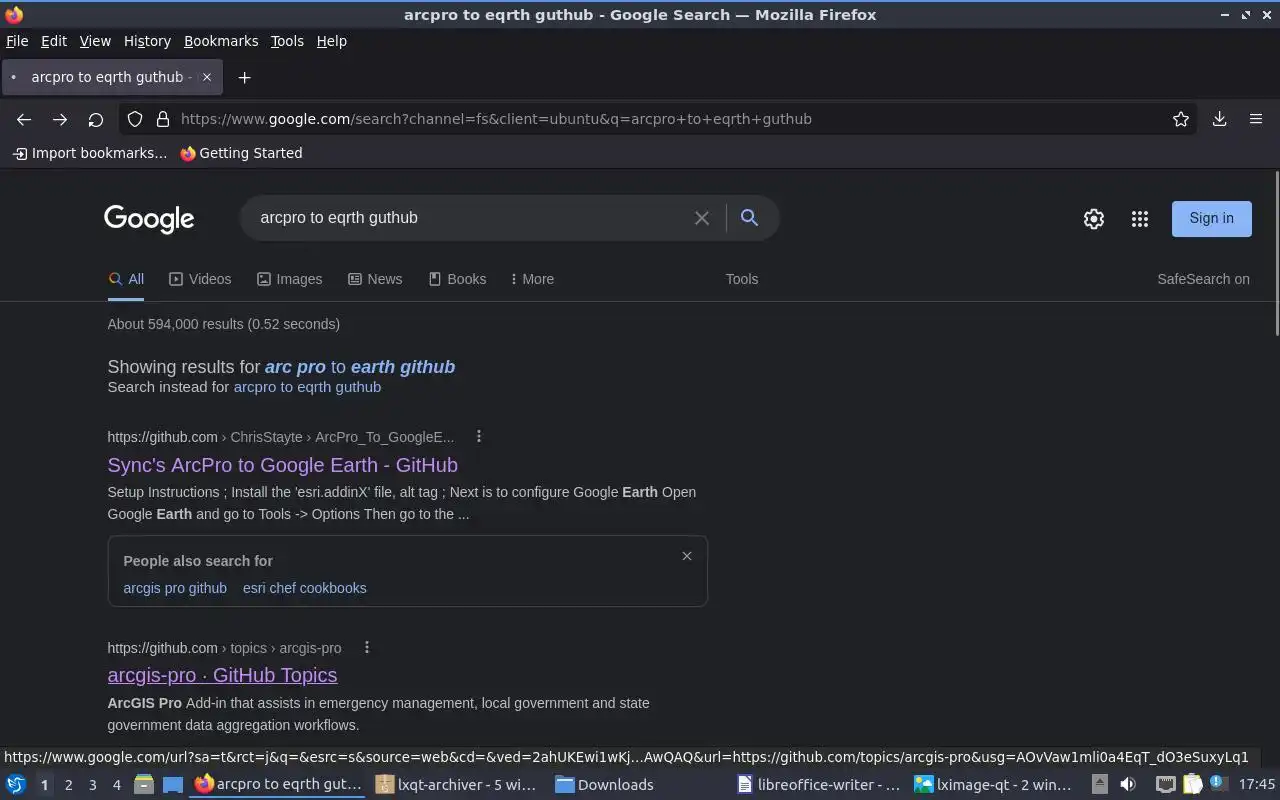Click the show desktop panel icon
This screenshot has width=1280, height=800.
click(173, 785)
